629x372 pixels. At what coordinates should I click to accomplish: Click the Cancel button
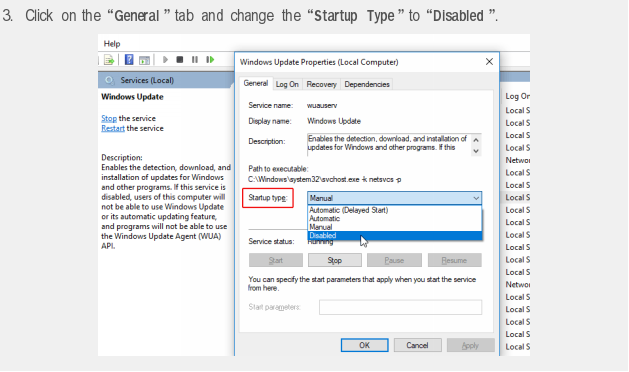(417, 345)
